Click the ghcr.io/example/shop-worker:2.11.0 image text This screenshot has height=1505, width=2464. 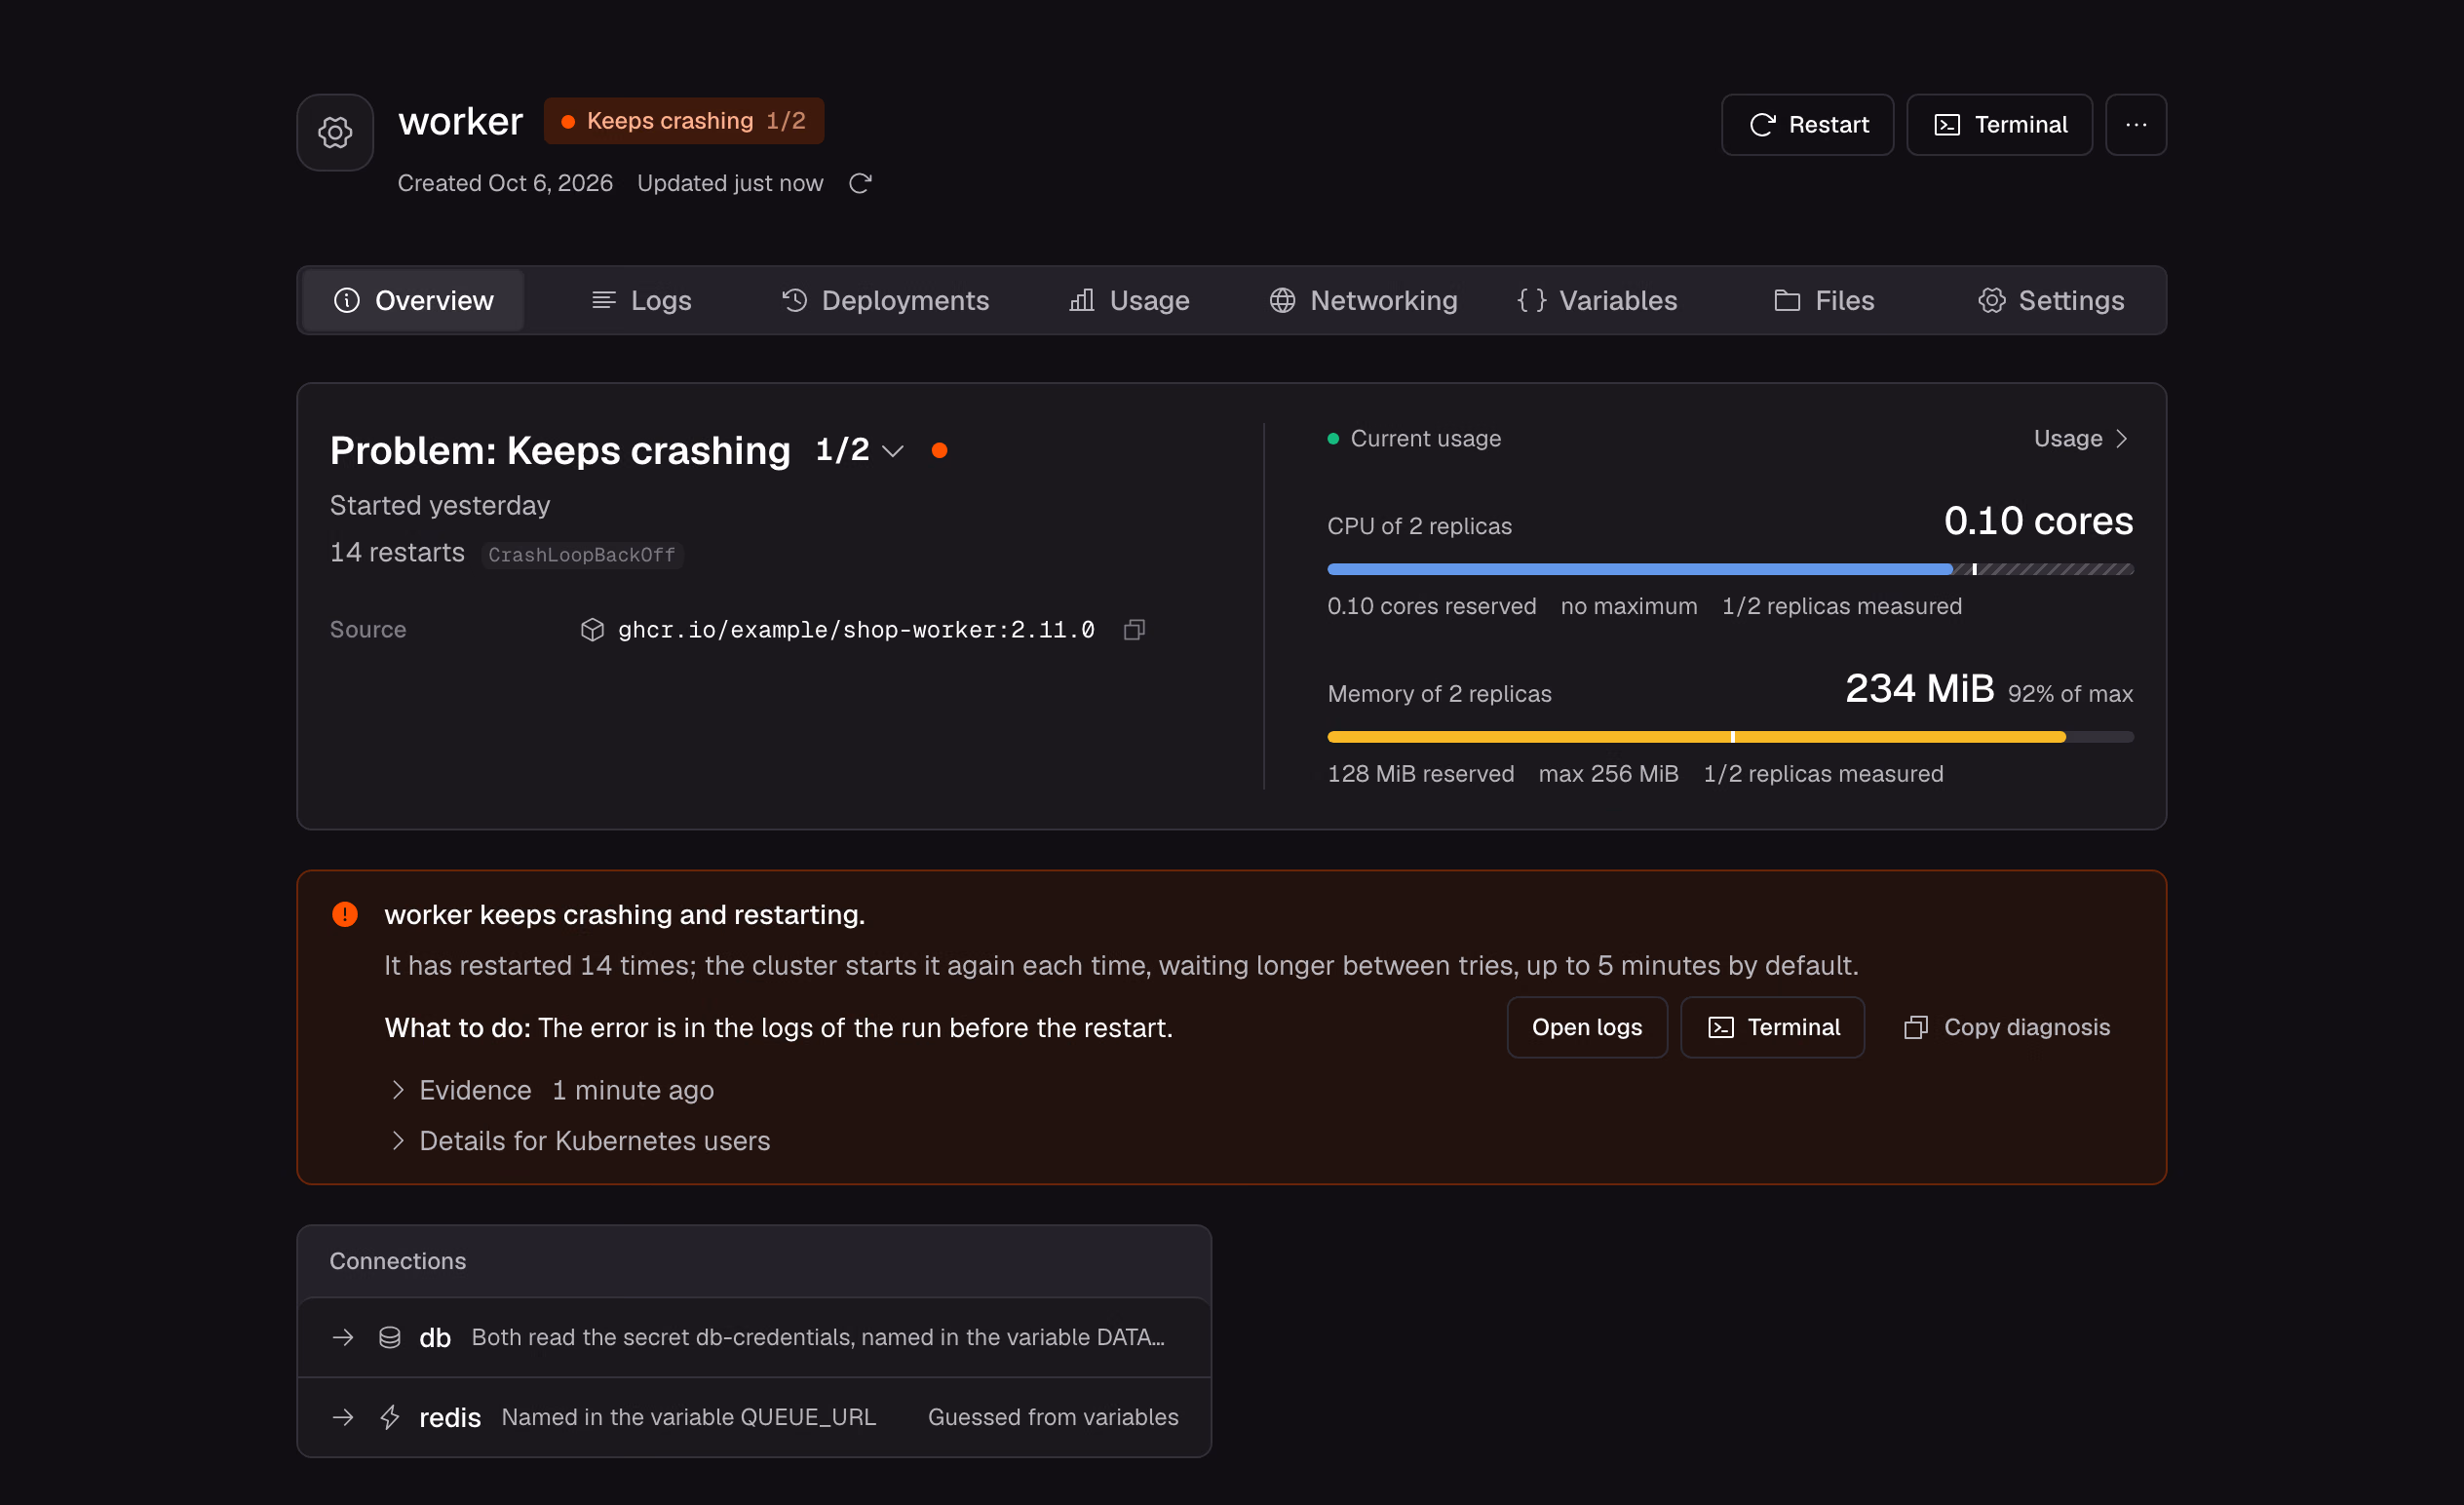coord(856,630)
